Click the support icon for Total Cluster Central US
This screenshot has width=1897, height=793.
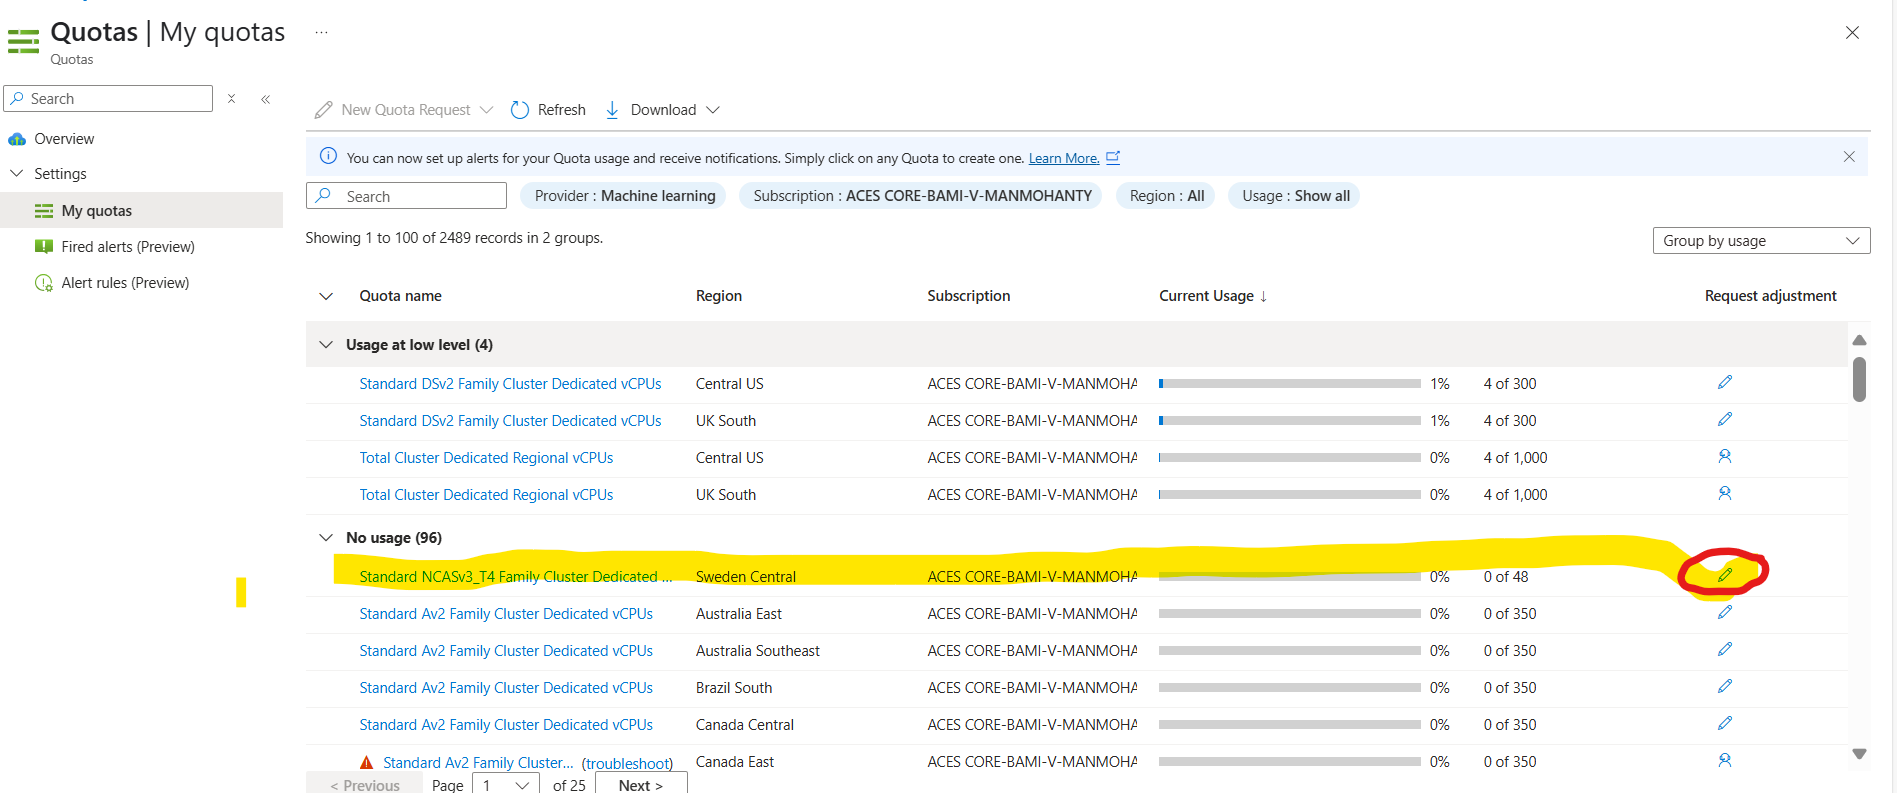pos(1724,457)
